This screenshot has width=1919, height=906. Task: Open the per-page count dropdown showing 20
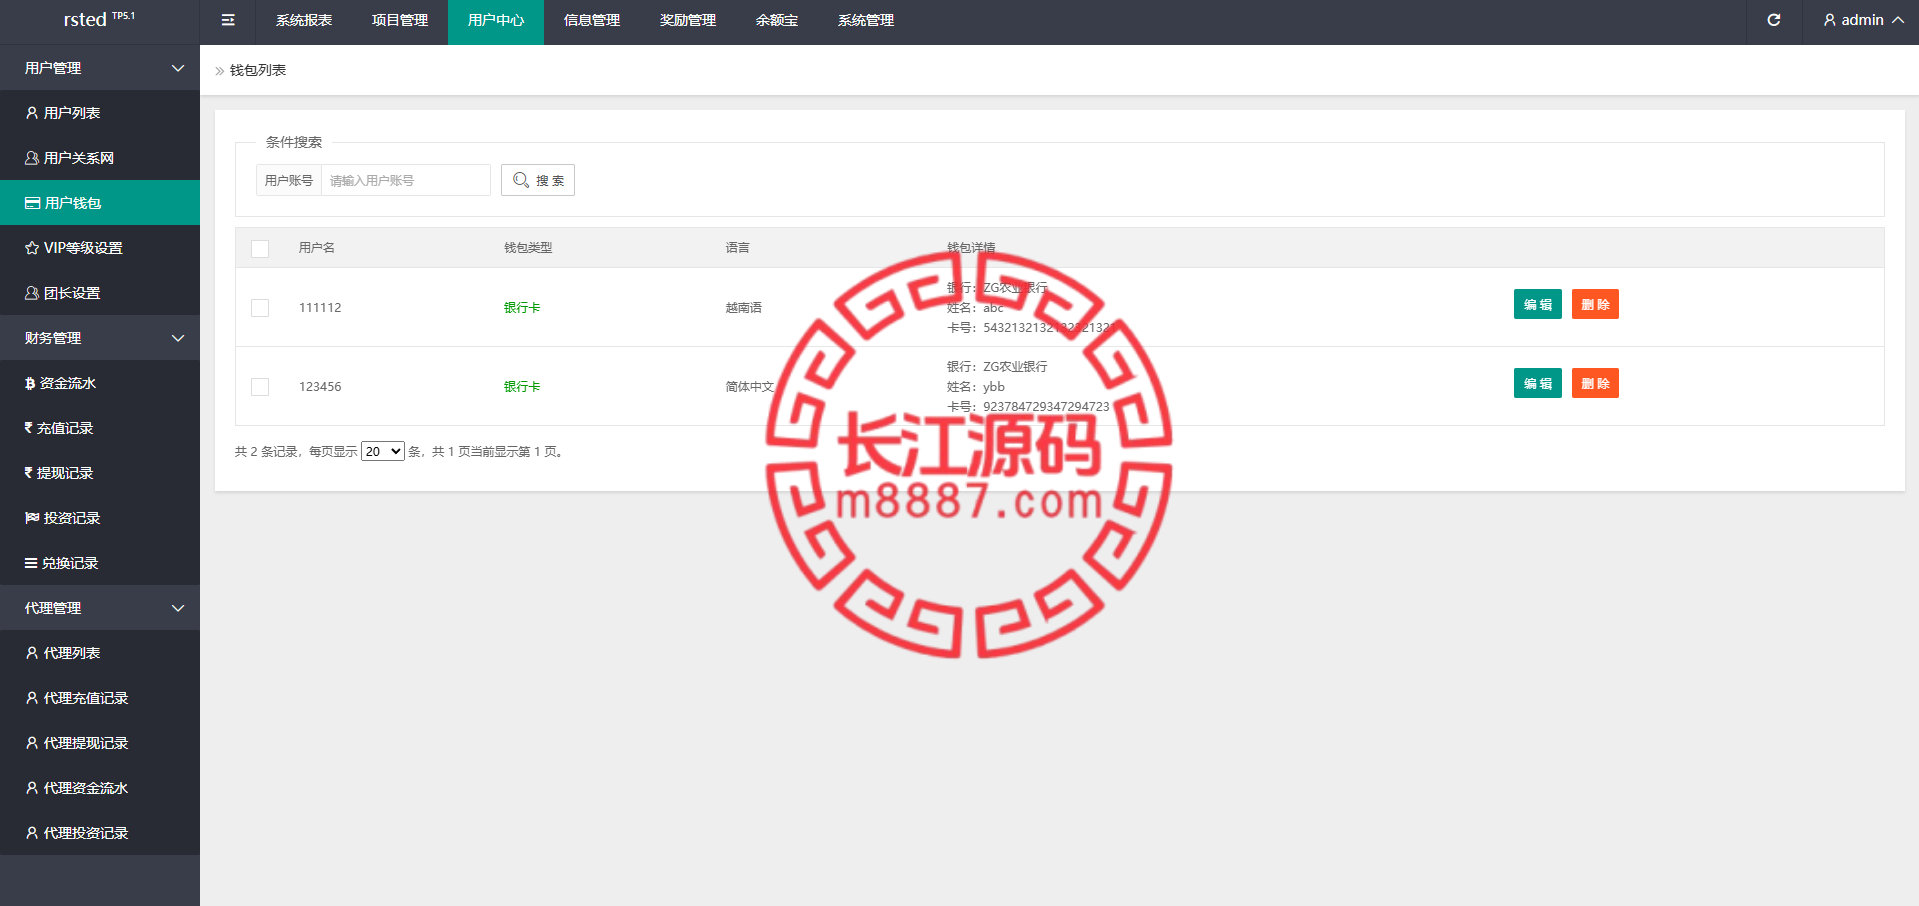click(x=383, y=451)
